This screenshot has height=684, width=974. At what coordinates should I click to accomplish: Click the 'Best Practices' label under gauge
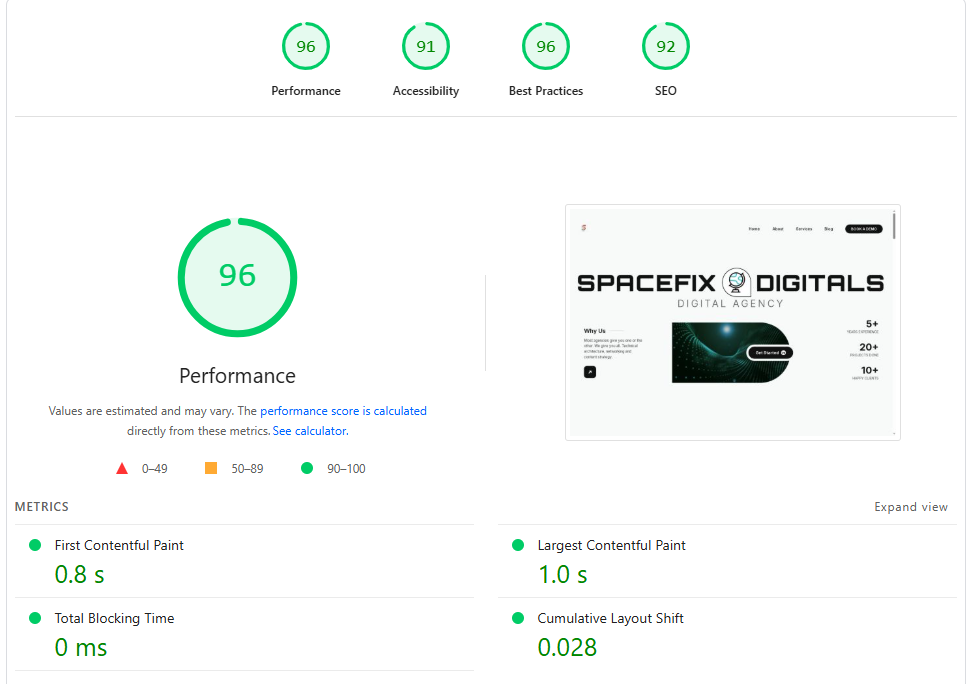545,91
